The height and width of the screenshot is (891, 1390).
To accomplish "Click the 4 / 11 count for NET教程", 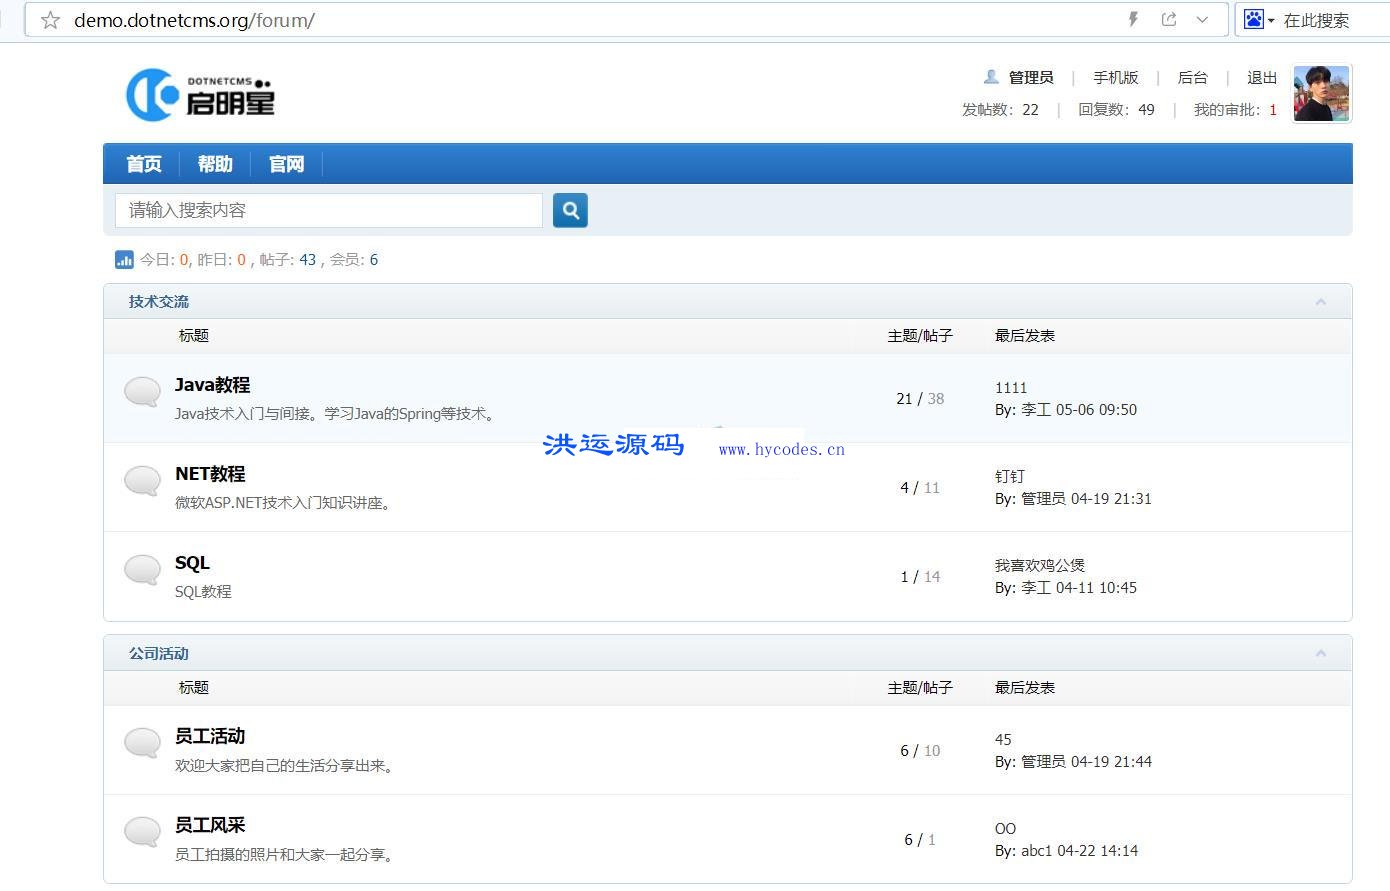I will coord(920,487).
